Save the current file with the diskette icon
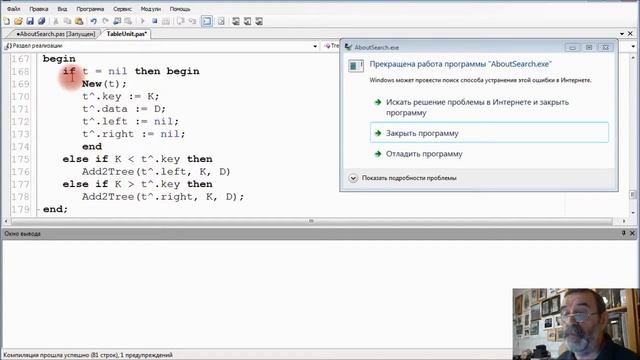 30,21
